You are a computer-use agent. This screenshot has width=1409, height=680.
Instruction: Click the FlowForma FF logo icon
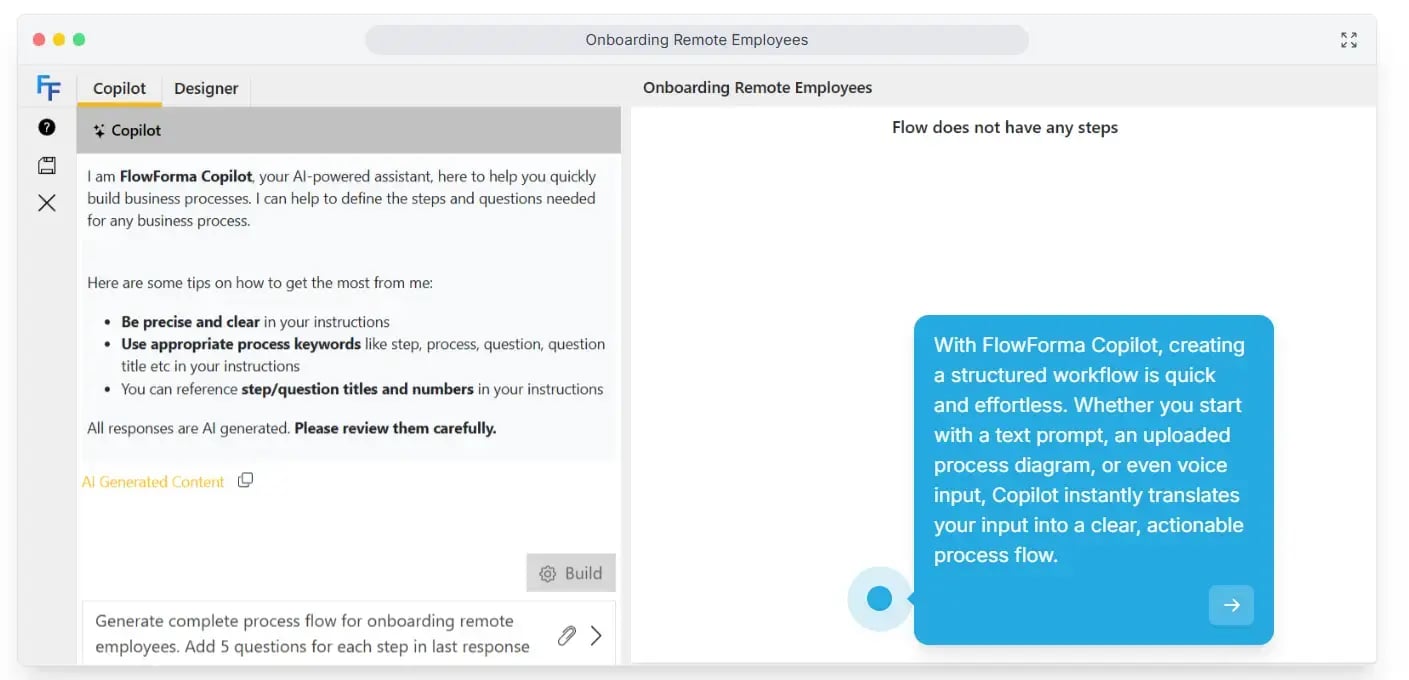(47, 88)
